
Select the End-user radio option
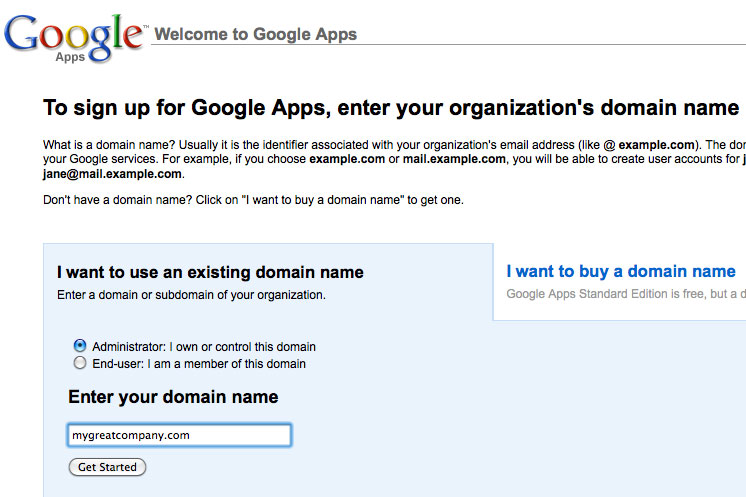(80, 363)
